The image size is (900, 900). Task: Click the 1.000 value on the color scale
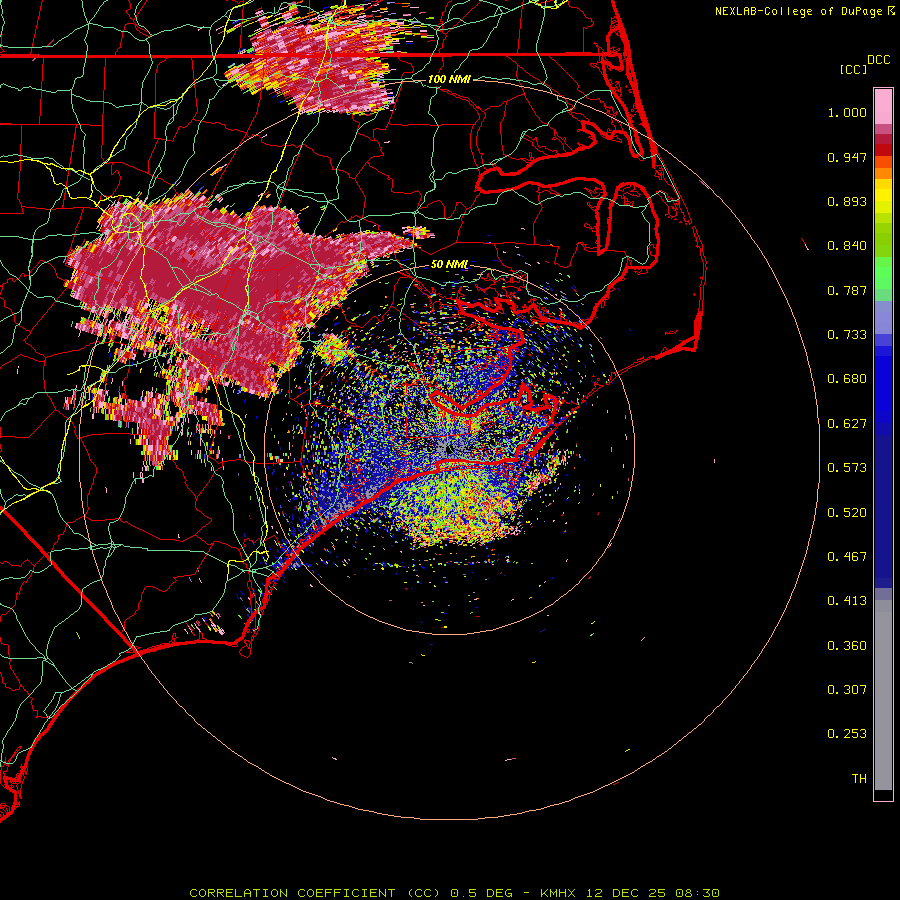[x=847, y=112]
